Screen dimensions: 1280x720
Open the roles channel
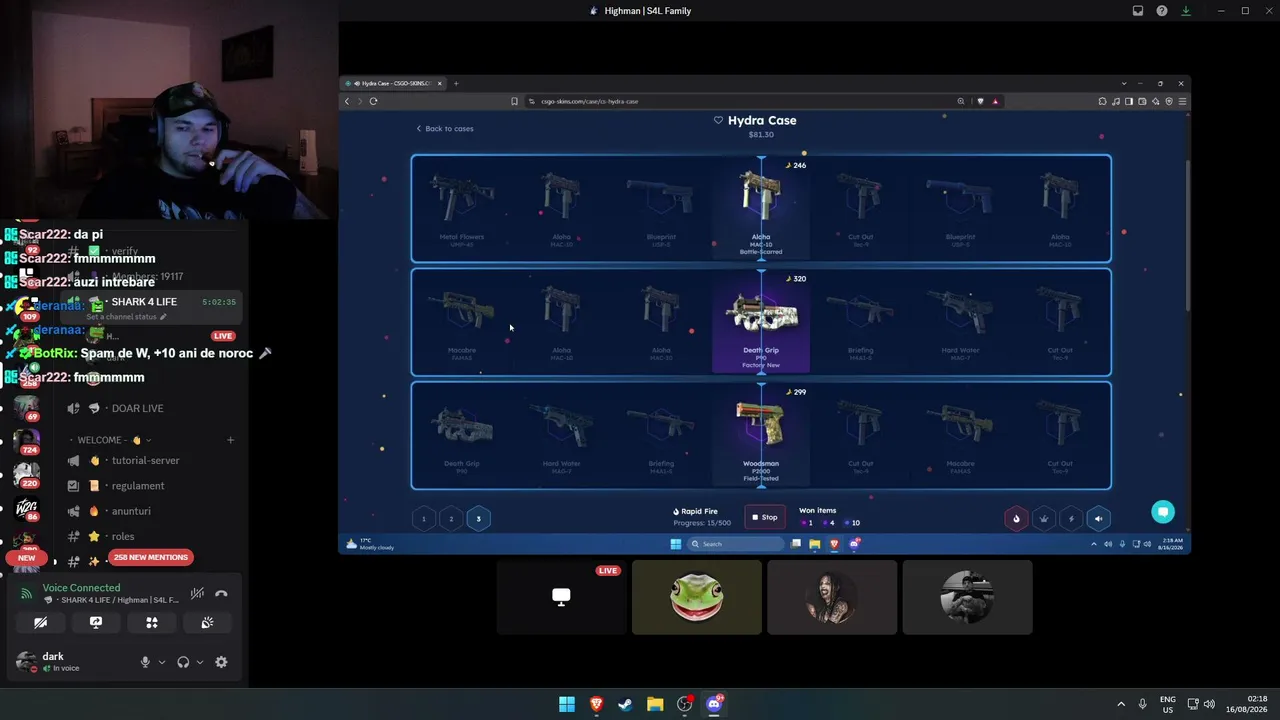pos(123,536)
